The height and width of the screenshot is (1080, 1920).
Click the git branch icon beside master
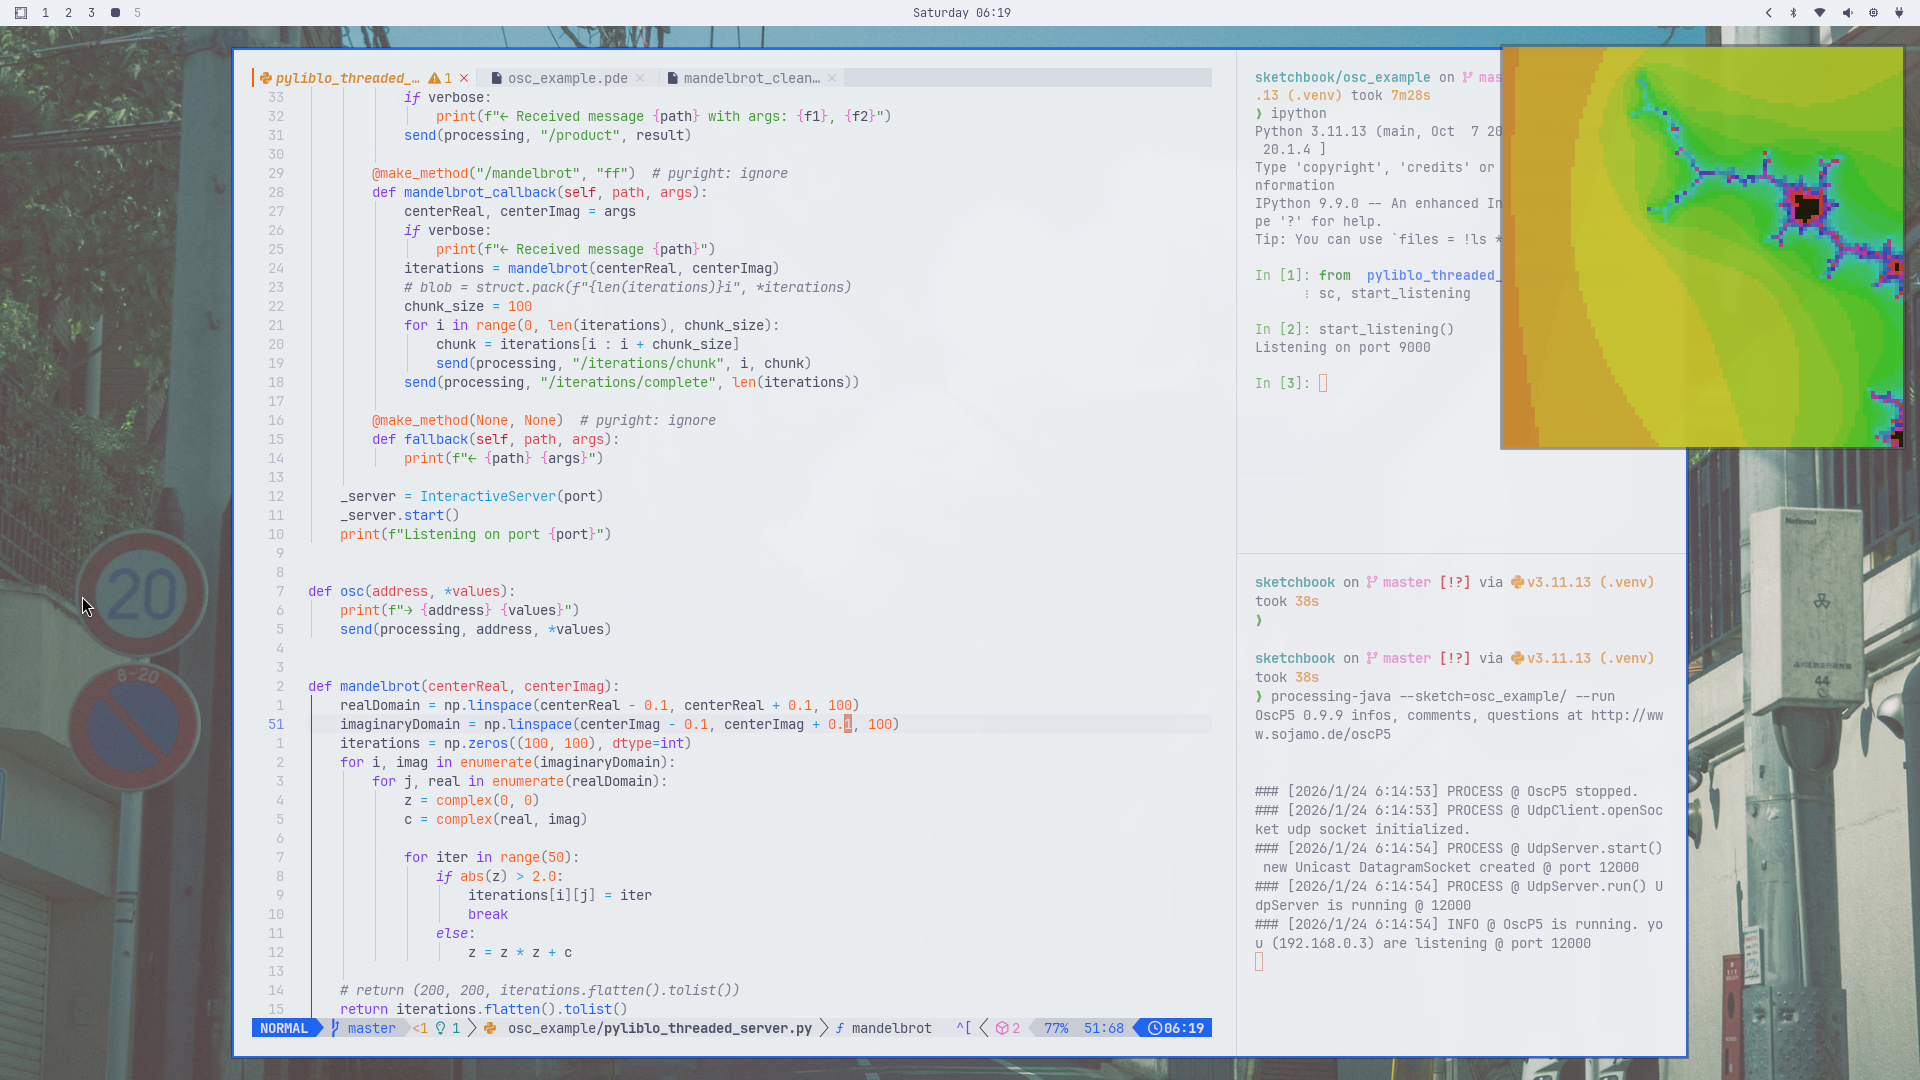(334, 1028)
